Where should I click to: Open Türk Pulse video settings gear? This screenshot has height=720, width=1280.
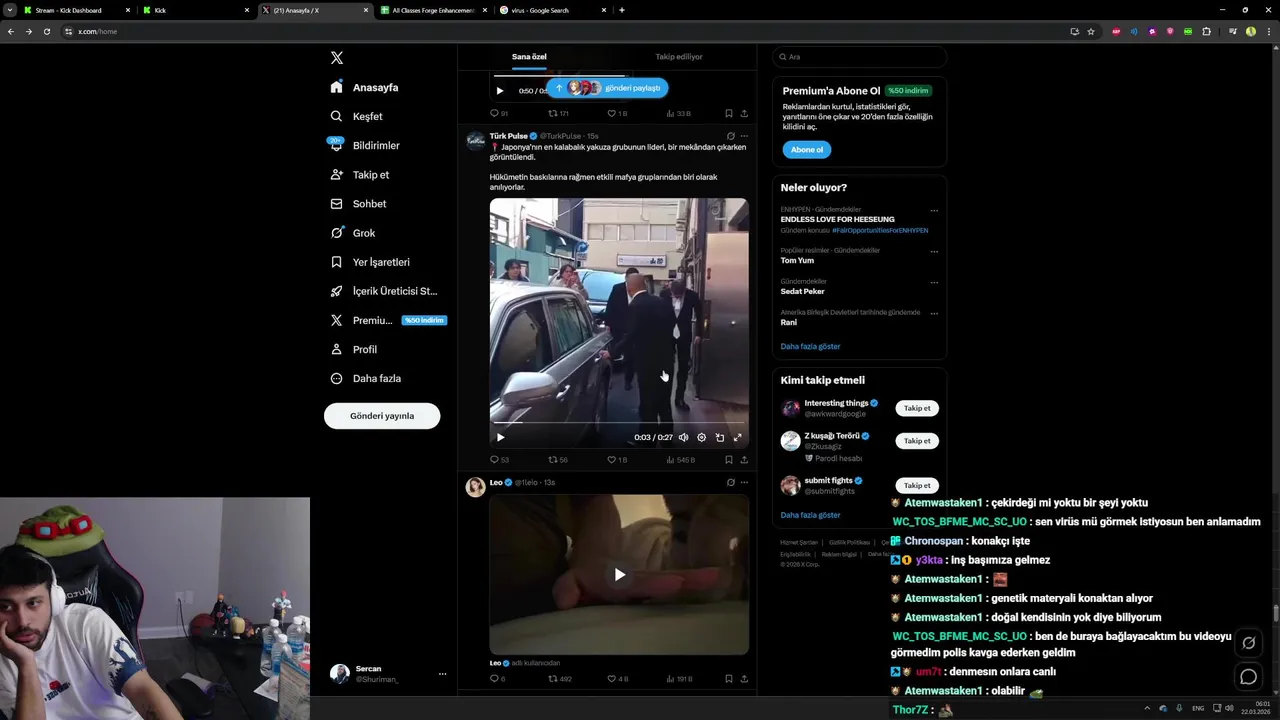[701, 437]
